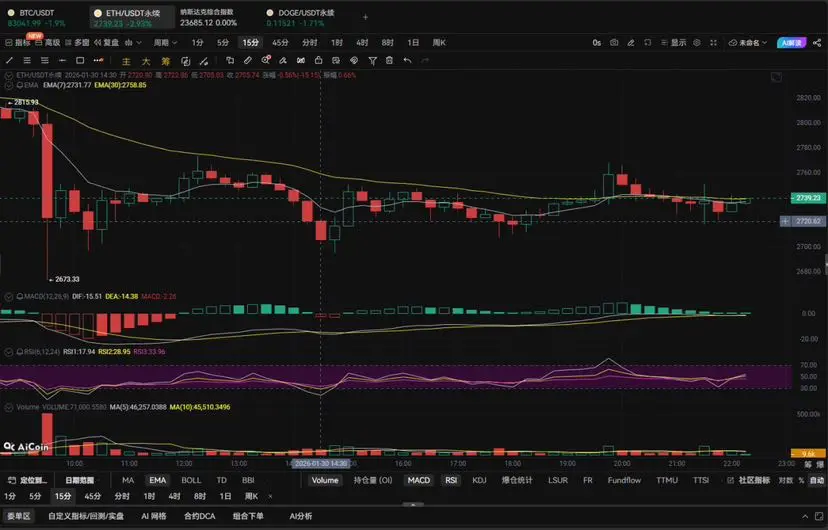The height and width of the screenshot is (530, 828).
Task: Select the rectangle drawing tool
Action: (x=80, y=61)
